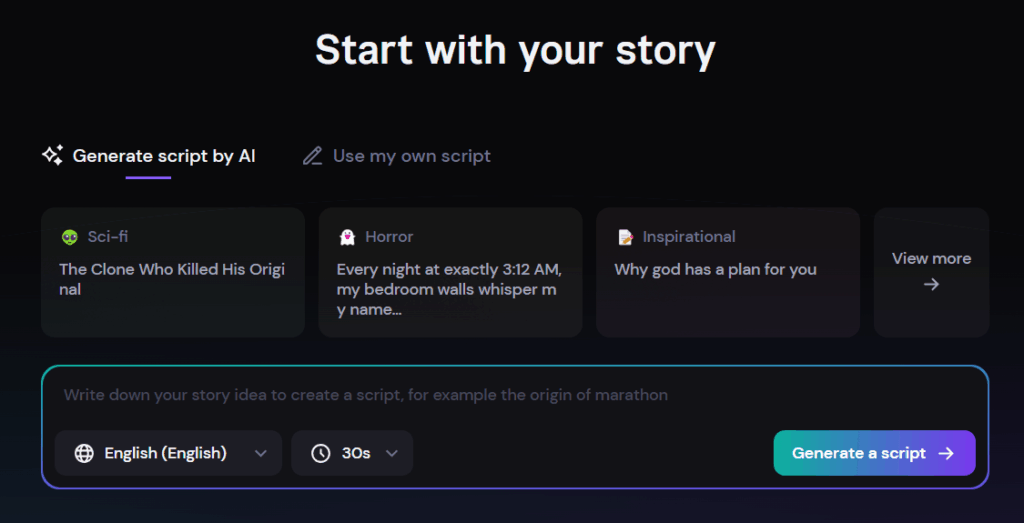
Task: Switch to Use my own script tab
Action: (x=411, y=156)
